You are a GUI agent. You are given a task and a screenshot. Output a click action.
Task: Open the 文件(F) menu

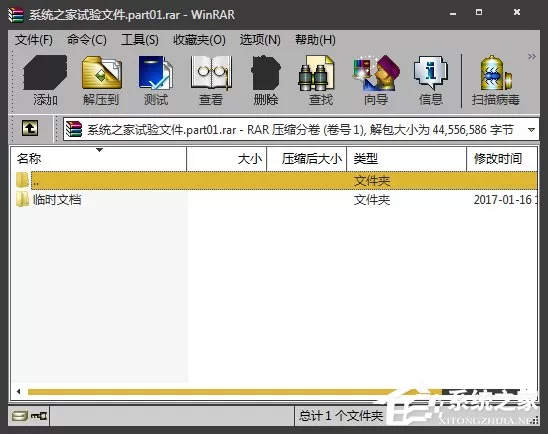pos(34,40)
